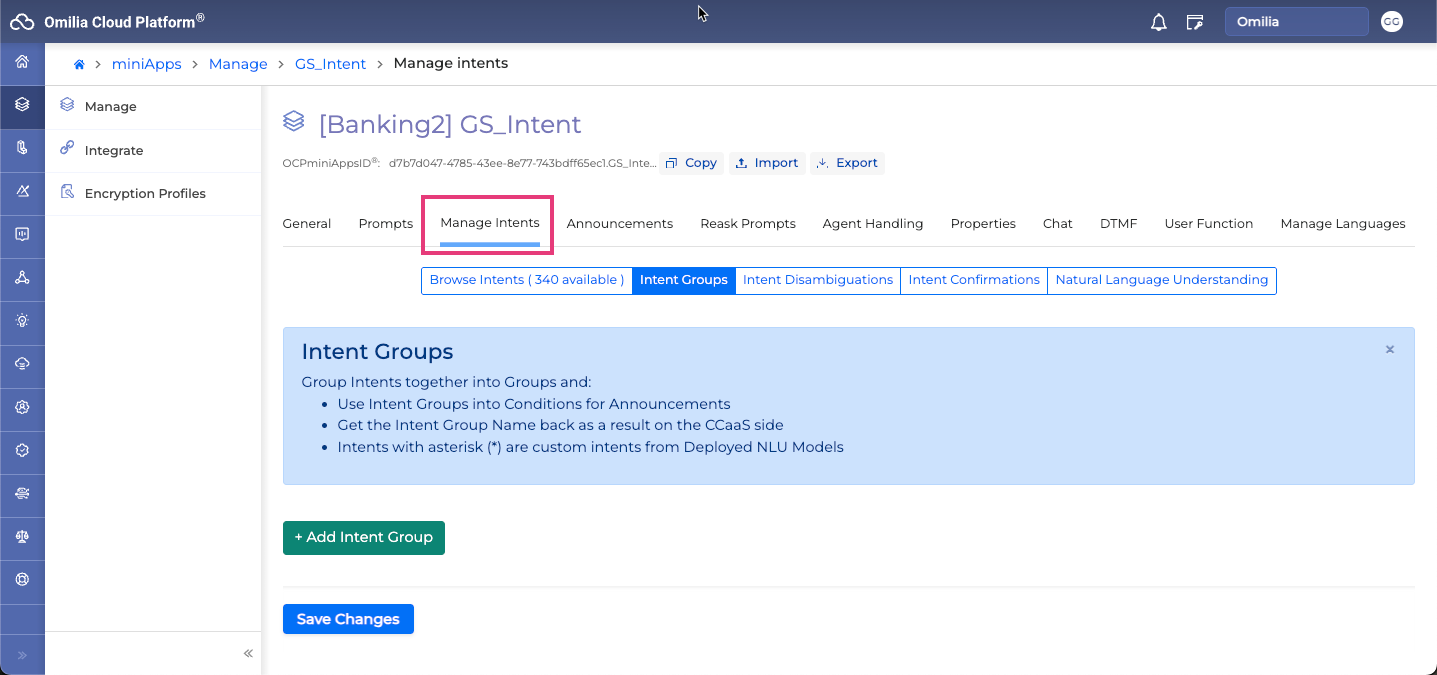Click the breadcrumb home icon
Screen dimensions: 1437x675
click(79, 64)
